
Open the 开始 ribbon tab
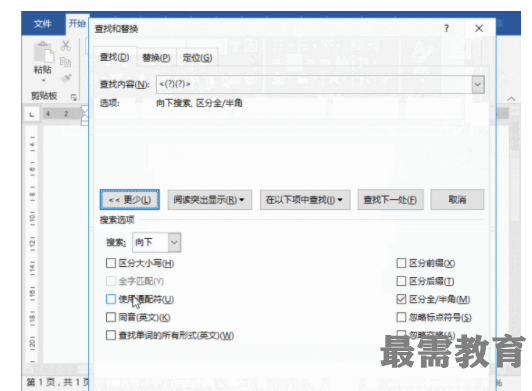pos(77,24)
